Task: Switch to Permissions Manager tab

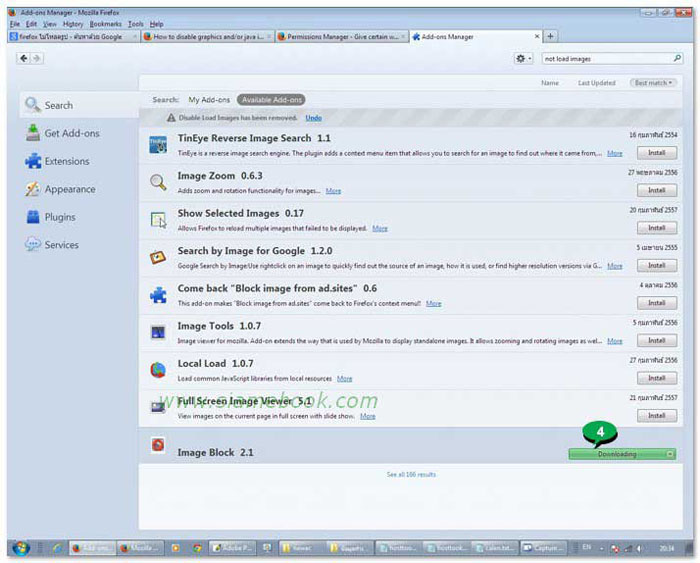Action: pos(342,37)
